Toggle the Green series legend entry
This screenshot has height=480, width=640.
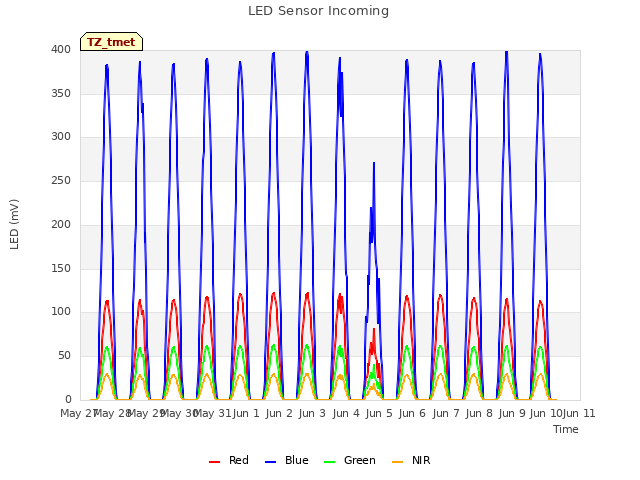[x=350, y=460]
